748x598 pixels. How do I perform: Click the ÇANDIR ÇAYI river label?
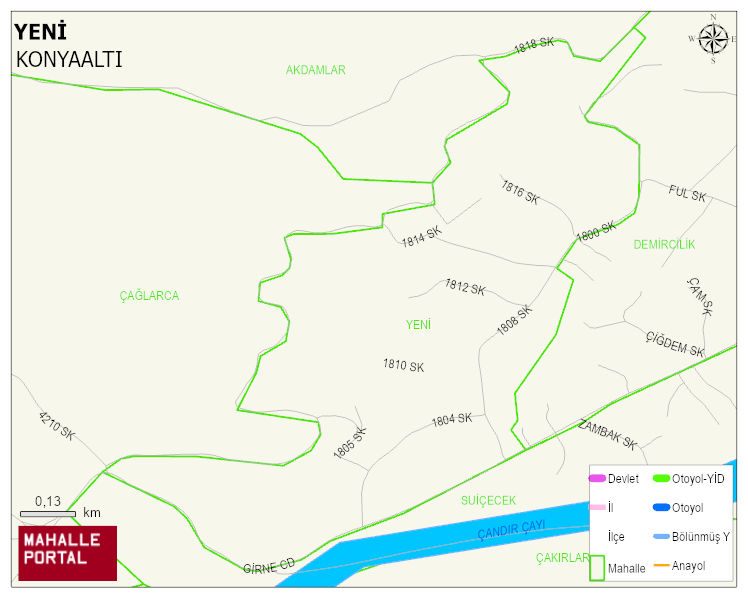tap(511, 530)
